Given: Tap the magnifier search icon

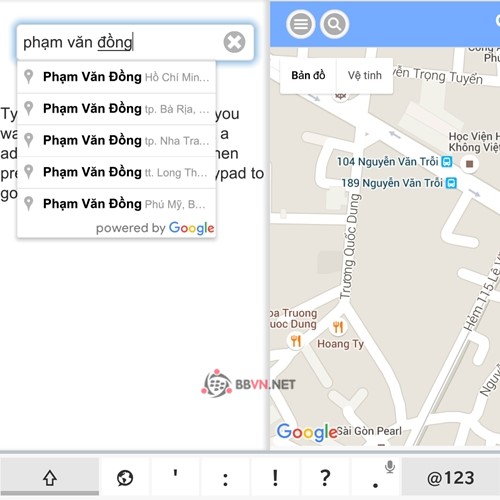Looking at the screenshot, I should (334, 24).
